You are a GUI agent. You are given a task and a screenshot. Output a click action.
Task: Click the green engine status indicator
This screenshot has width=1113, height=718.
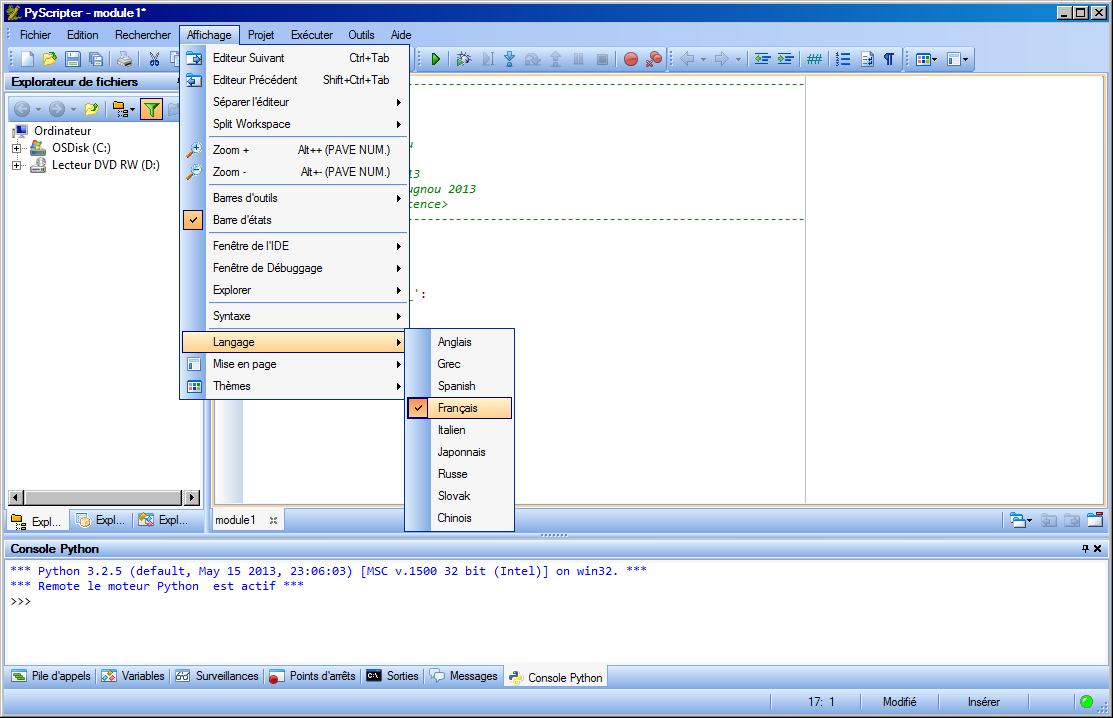click(x=1086, y=702)
